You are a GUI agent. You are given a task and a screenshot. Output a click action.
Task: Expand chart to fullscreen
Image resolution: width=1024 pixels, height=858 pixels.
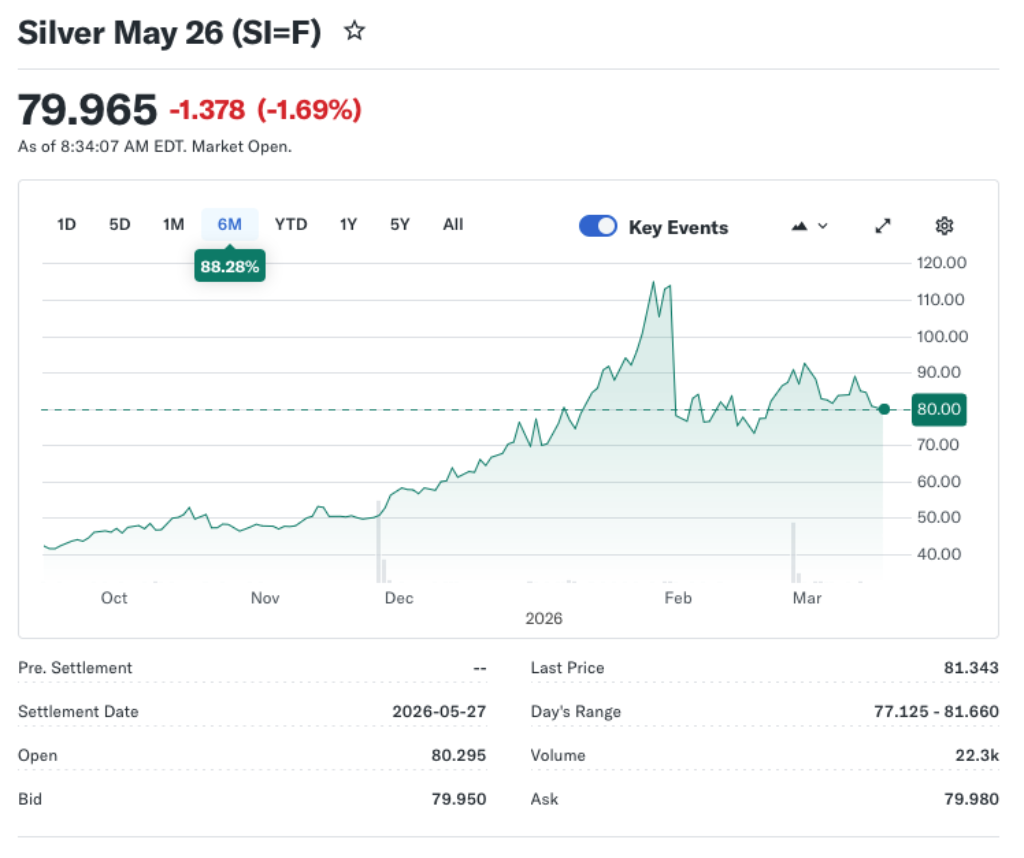pos(883,226)
